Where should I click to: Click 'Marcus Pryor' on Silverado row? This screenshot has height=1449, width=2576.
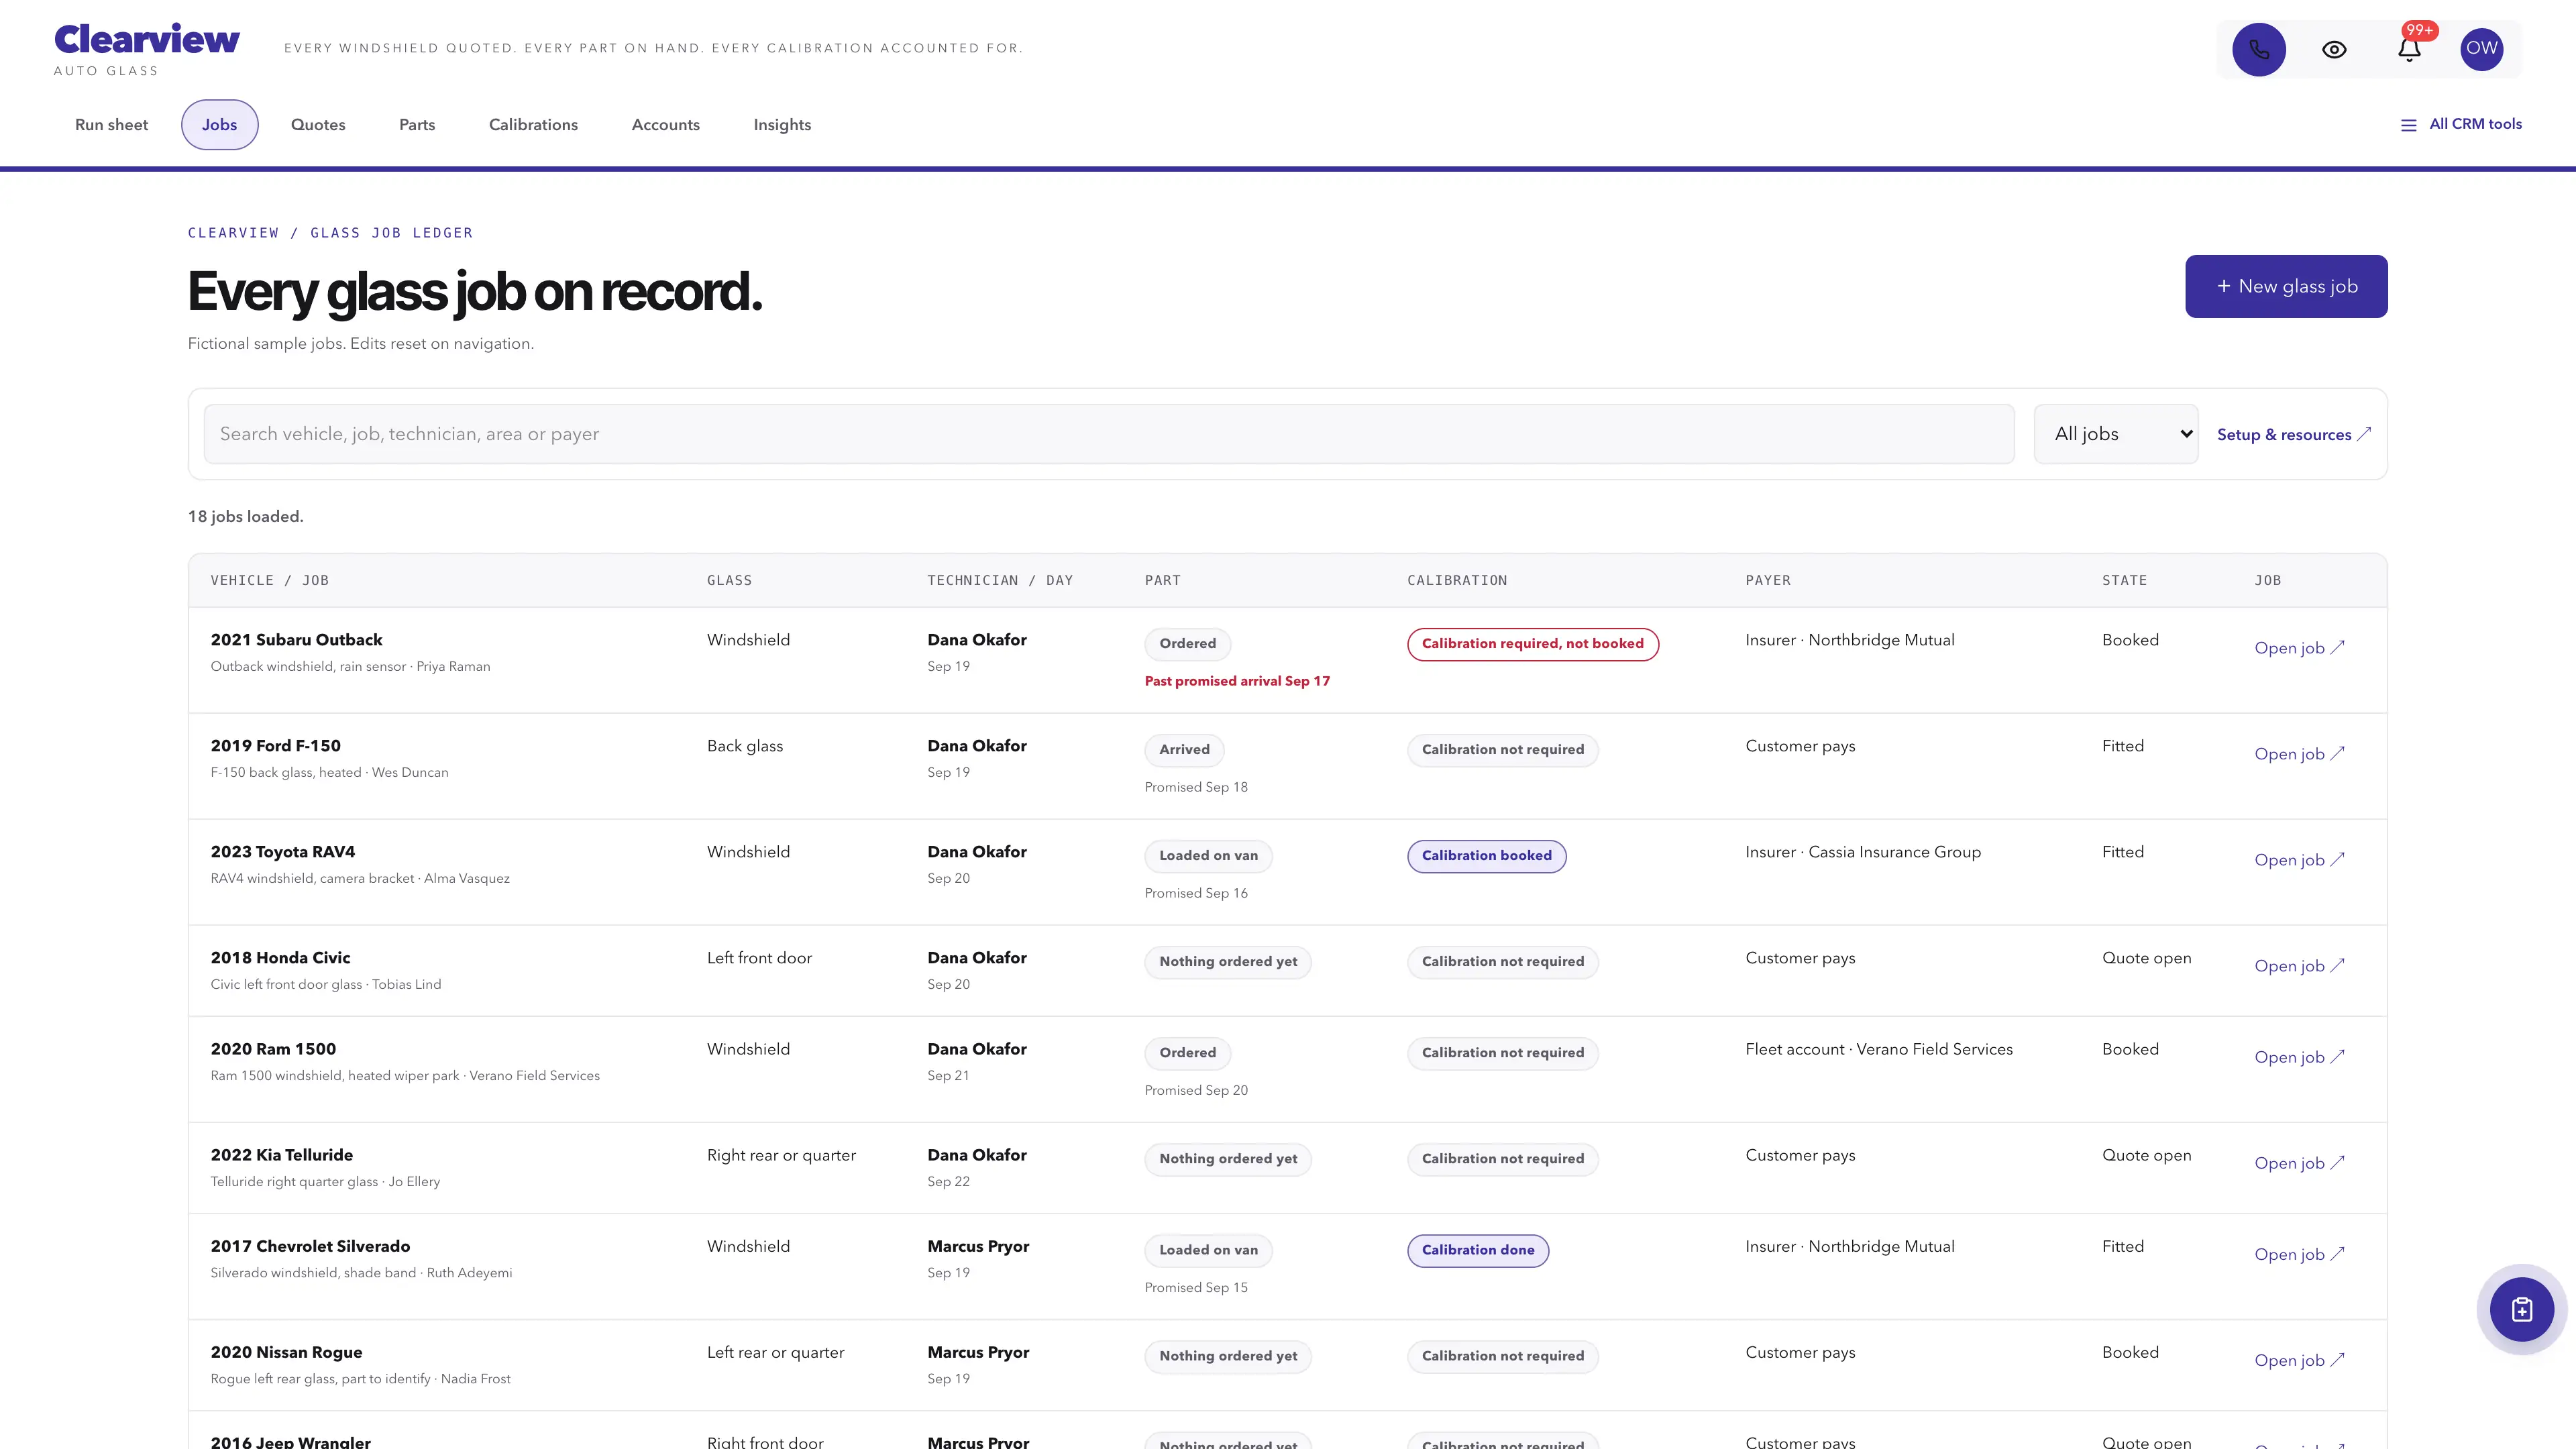click(978, 1246)
